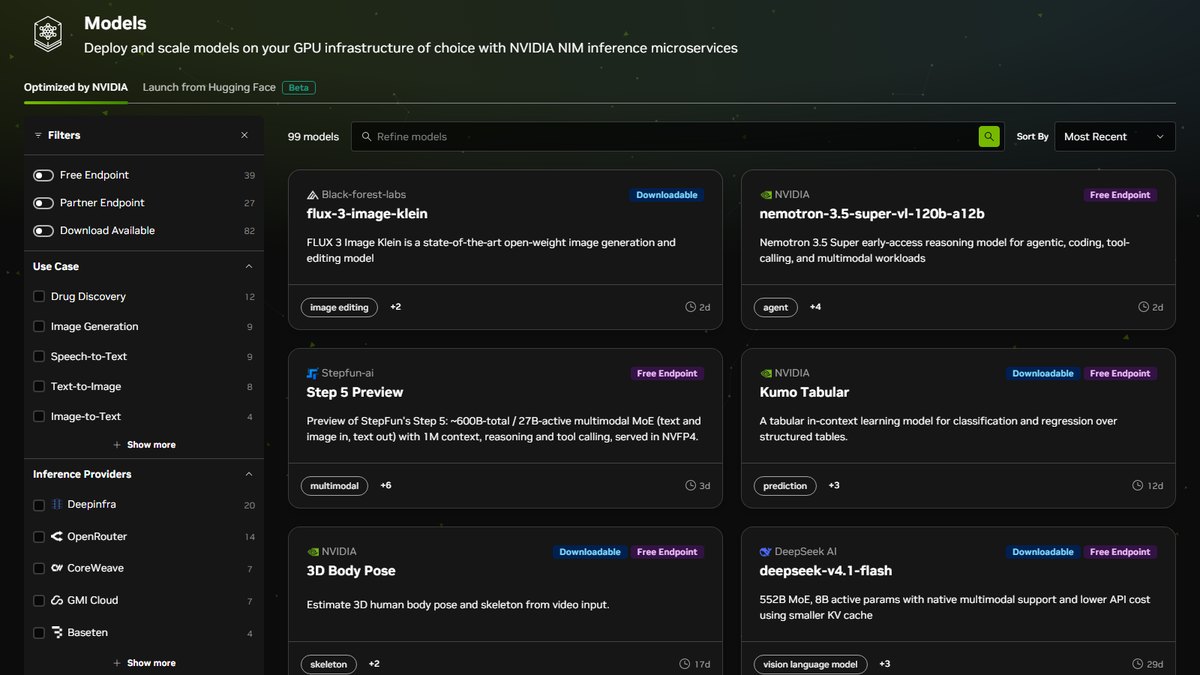Click plus icon of Inference Providers Show more
Image resolution: width=1200 pixels, height=675 pixels.
117,663
